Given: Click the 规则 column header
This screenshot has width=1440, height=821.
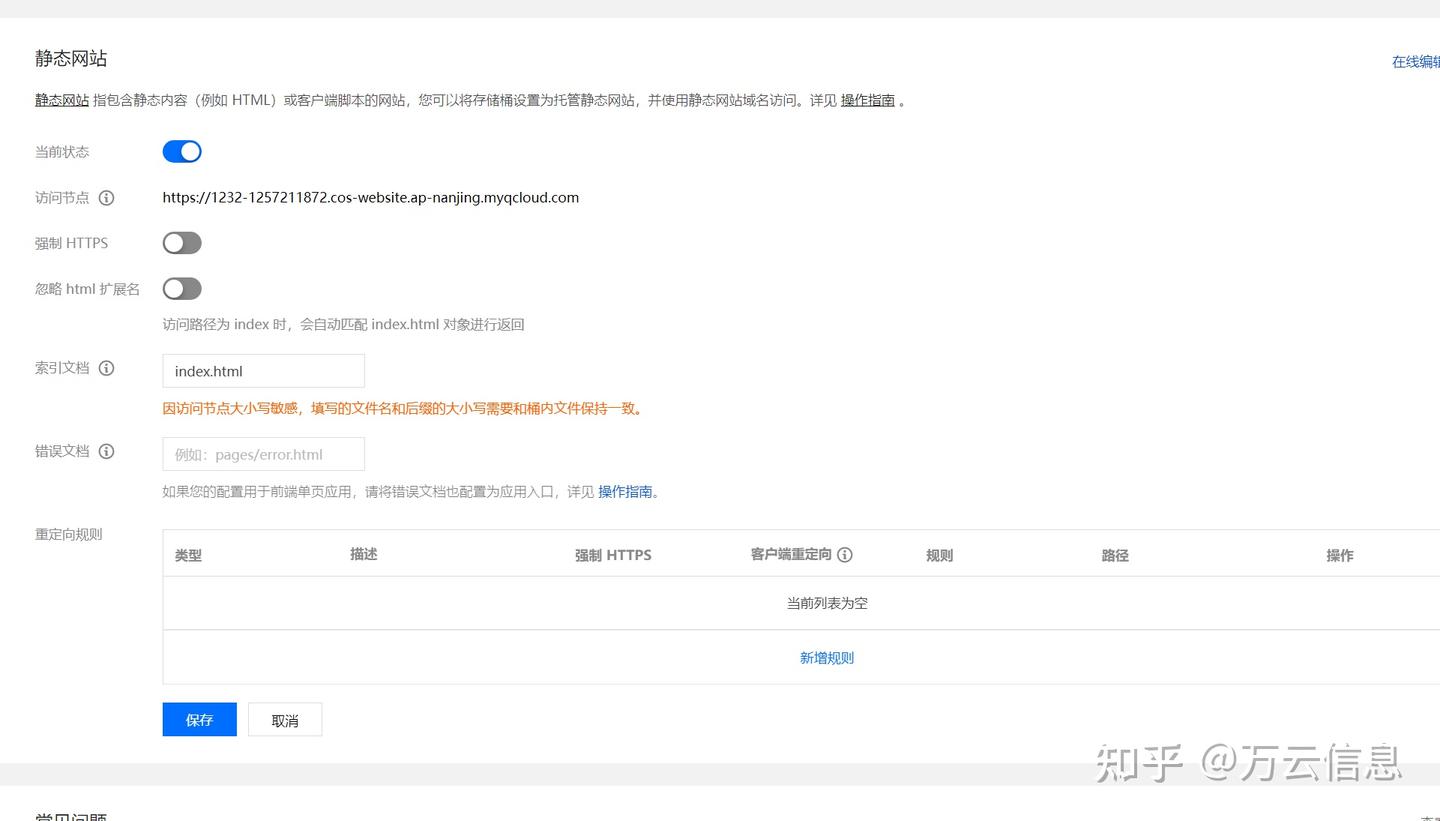Looking at the screenshot, I should tap(939, 554).
